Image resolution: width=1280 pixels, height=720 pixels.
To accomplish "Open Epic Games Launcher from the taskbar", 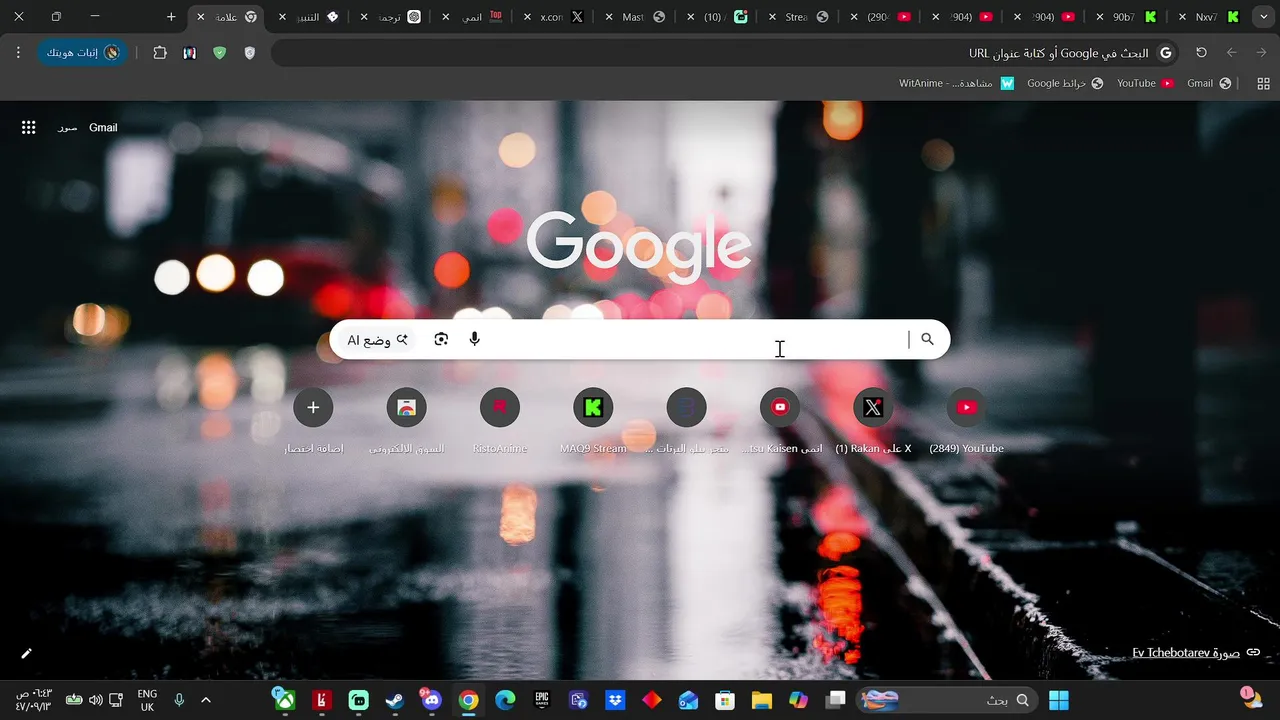I will [x=542, y=700].
